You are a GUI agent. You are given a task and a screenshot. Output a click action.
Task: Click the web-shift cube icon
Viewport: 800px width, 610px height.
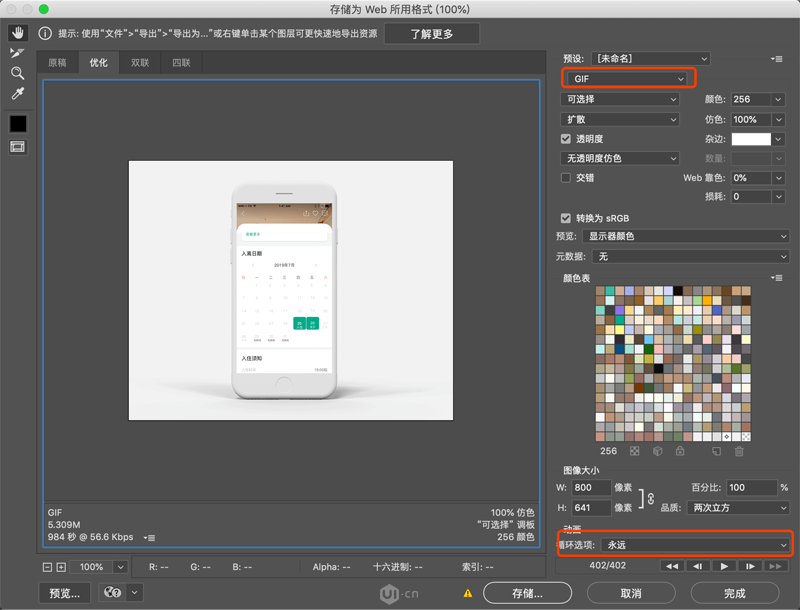(657, 451)
